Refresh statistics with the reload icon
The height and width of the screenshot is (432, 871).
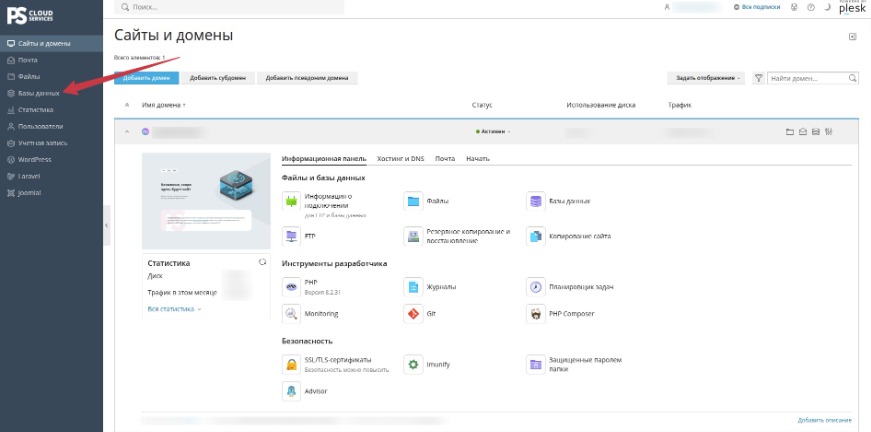(262, 262)
